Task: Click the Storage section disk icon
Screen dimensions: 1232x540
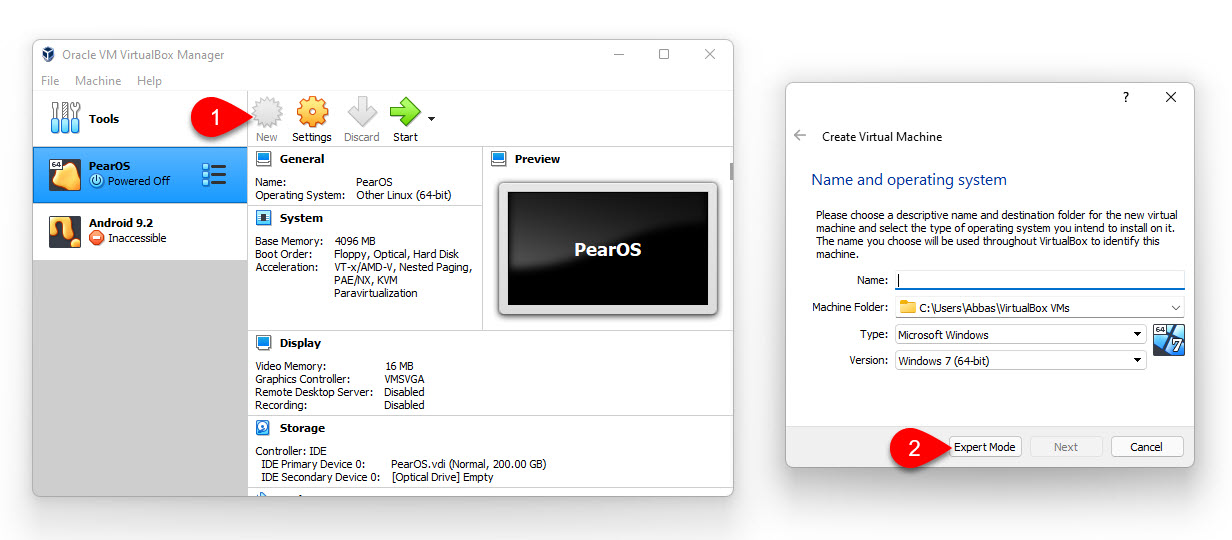Action: [x=264, y=428]
